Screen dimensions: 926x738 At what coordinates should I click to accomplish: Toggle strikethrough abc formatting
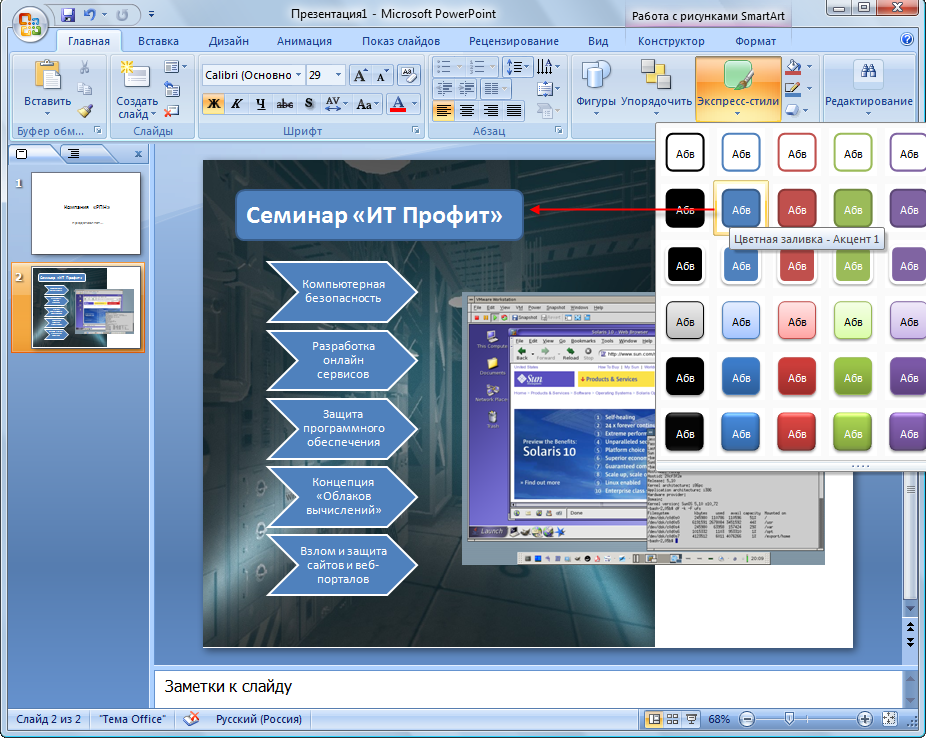pyautogui.click(x=285, y=104)
